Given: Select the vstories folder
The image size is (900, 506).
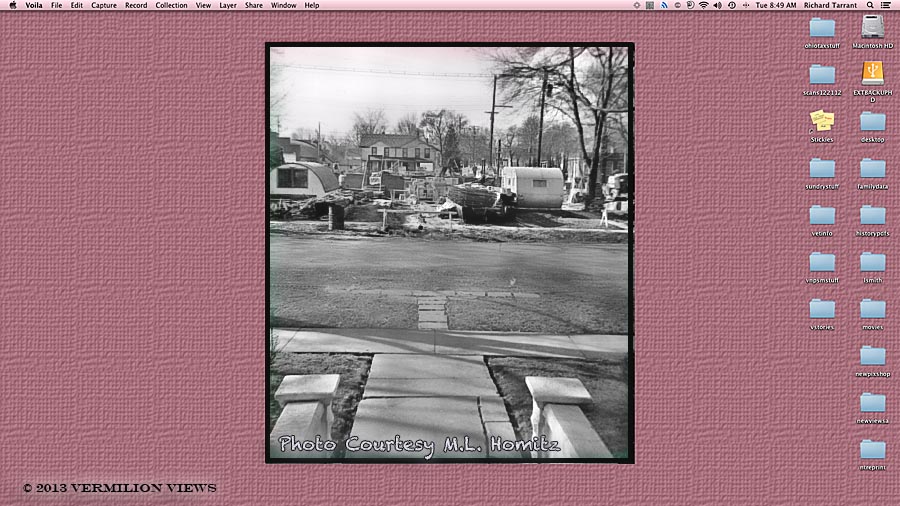Looking at the screenshot, I should [x=822, y=310].
